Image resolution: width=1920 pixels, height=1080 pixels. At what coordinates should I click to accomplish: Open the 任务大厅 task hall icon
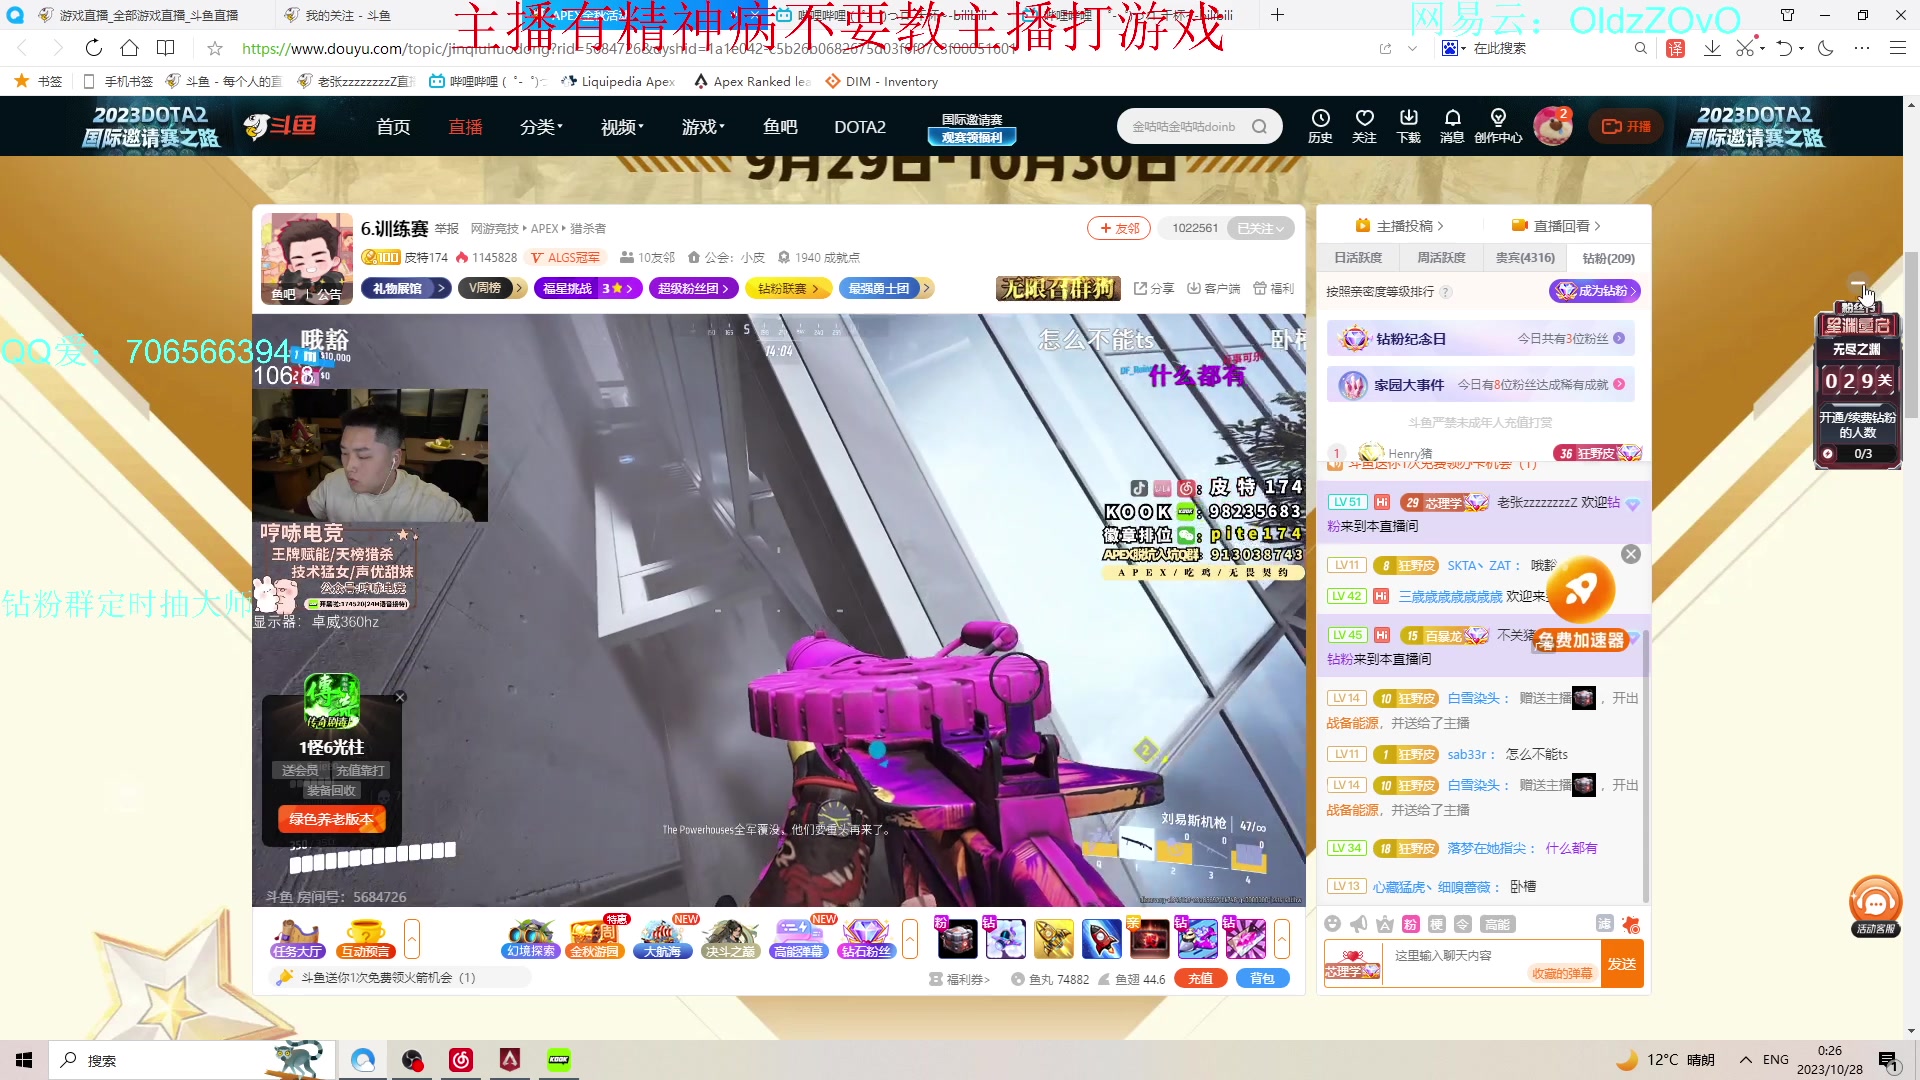[297, 939]
